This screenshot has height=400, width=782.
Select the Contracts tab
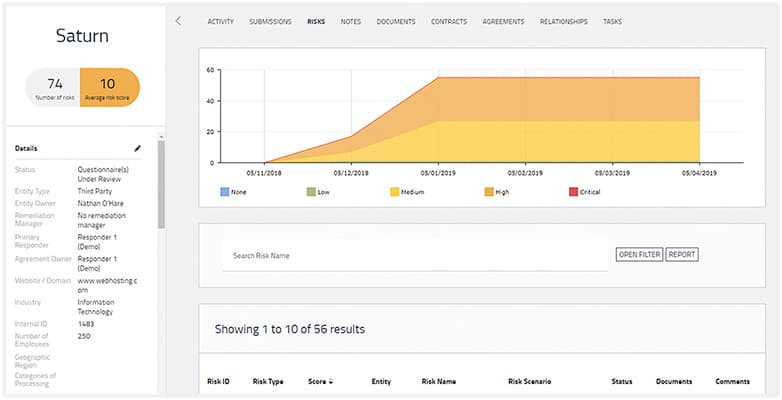[449, 21]
